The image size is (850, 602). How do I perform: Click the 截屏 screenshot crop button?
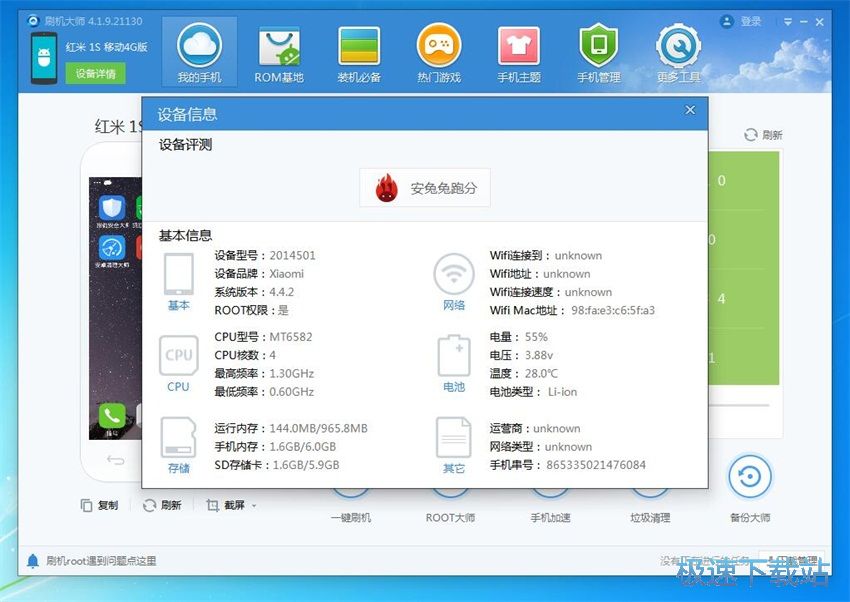[226, 505]
